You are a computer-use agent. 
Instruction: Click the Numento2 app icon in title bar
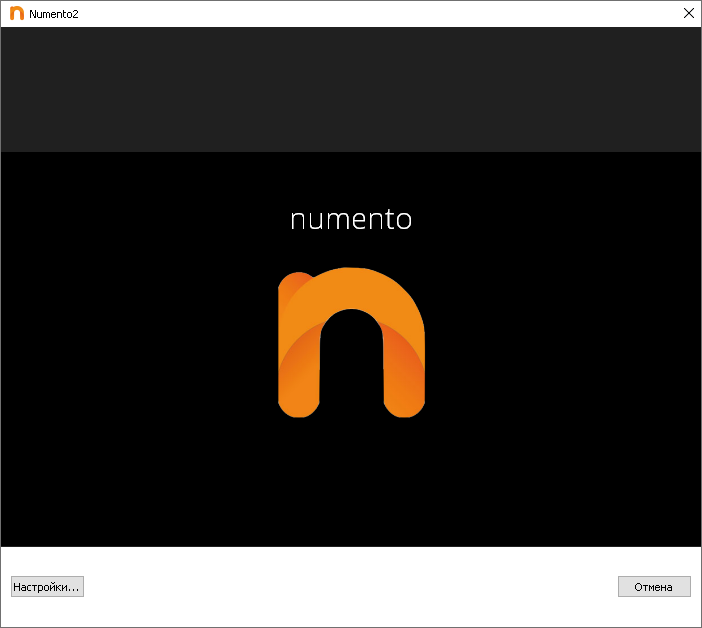17,13
